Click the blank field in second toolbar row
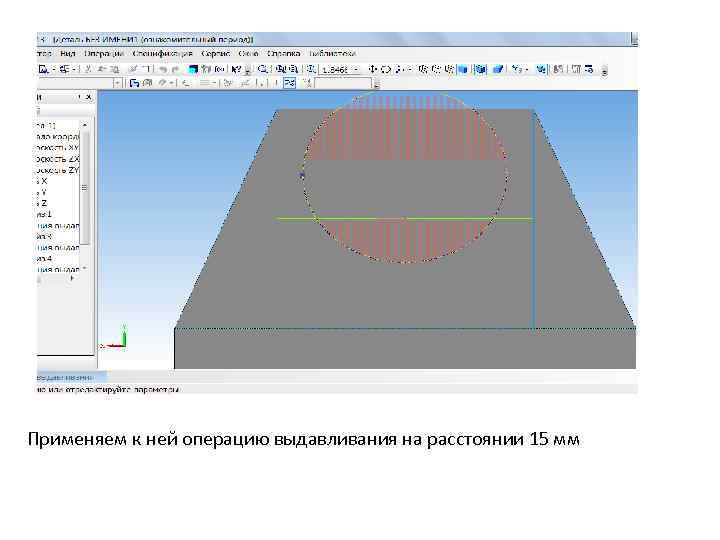 [343, 83]
